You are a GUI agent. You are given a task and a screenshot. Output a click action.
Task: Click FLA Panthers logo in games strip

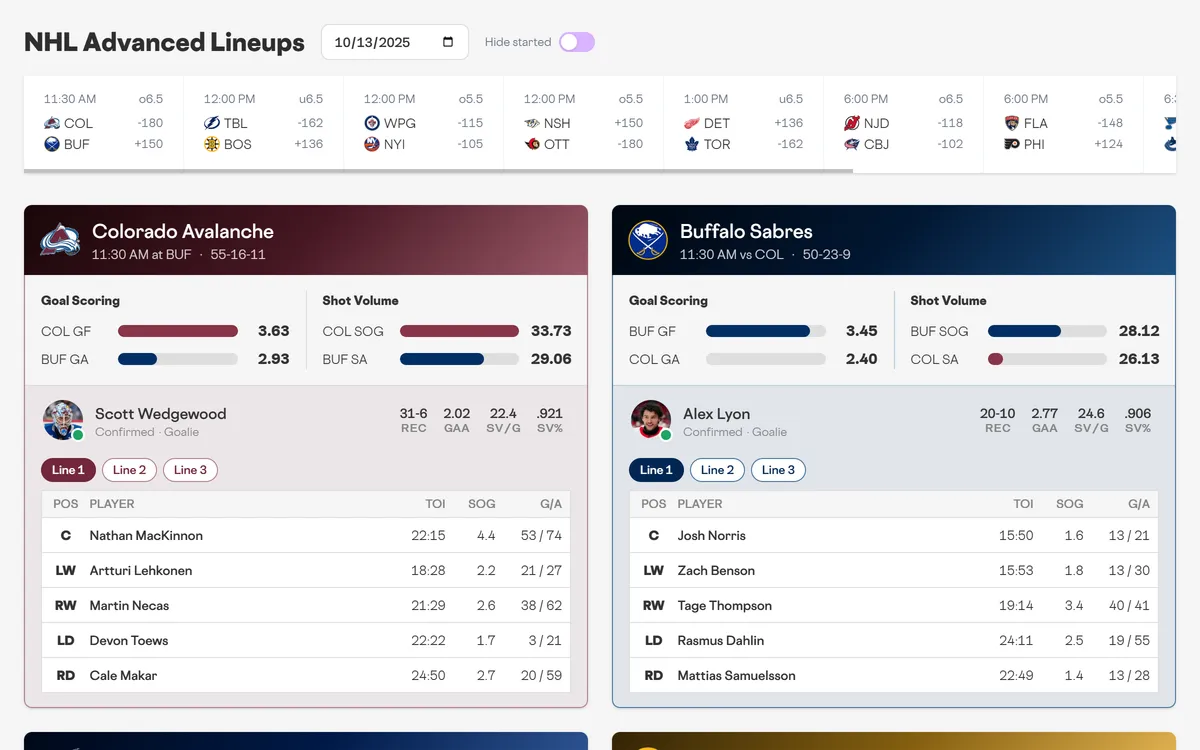tap(1012, 123)
